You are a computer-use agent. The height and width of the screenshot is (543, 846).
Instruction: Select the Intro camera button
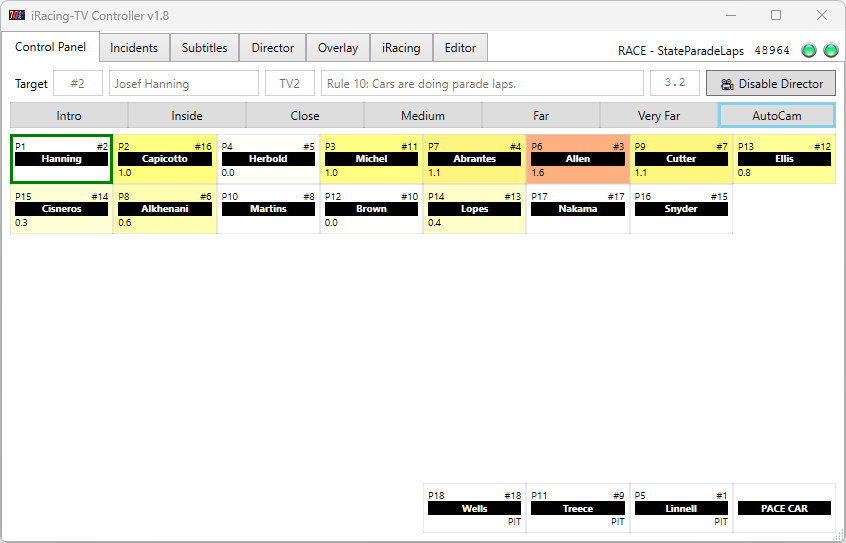pos(69,116)
